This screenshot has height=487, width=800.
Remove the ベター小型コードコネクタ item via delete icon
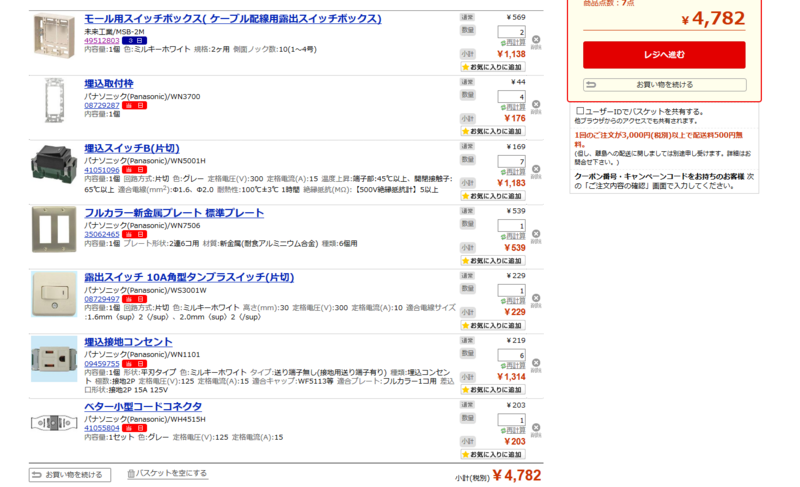click(x=536, y=428)
